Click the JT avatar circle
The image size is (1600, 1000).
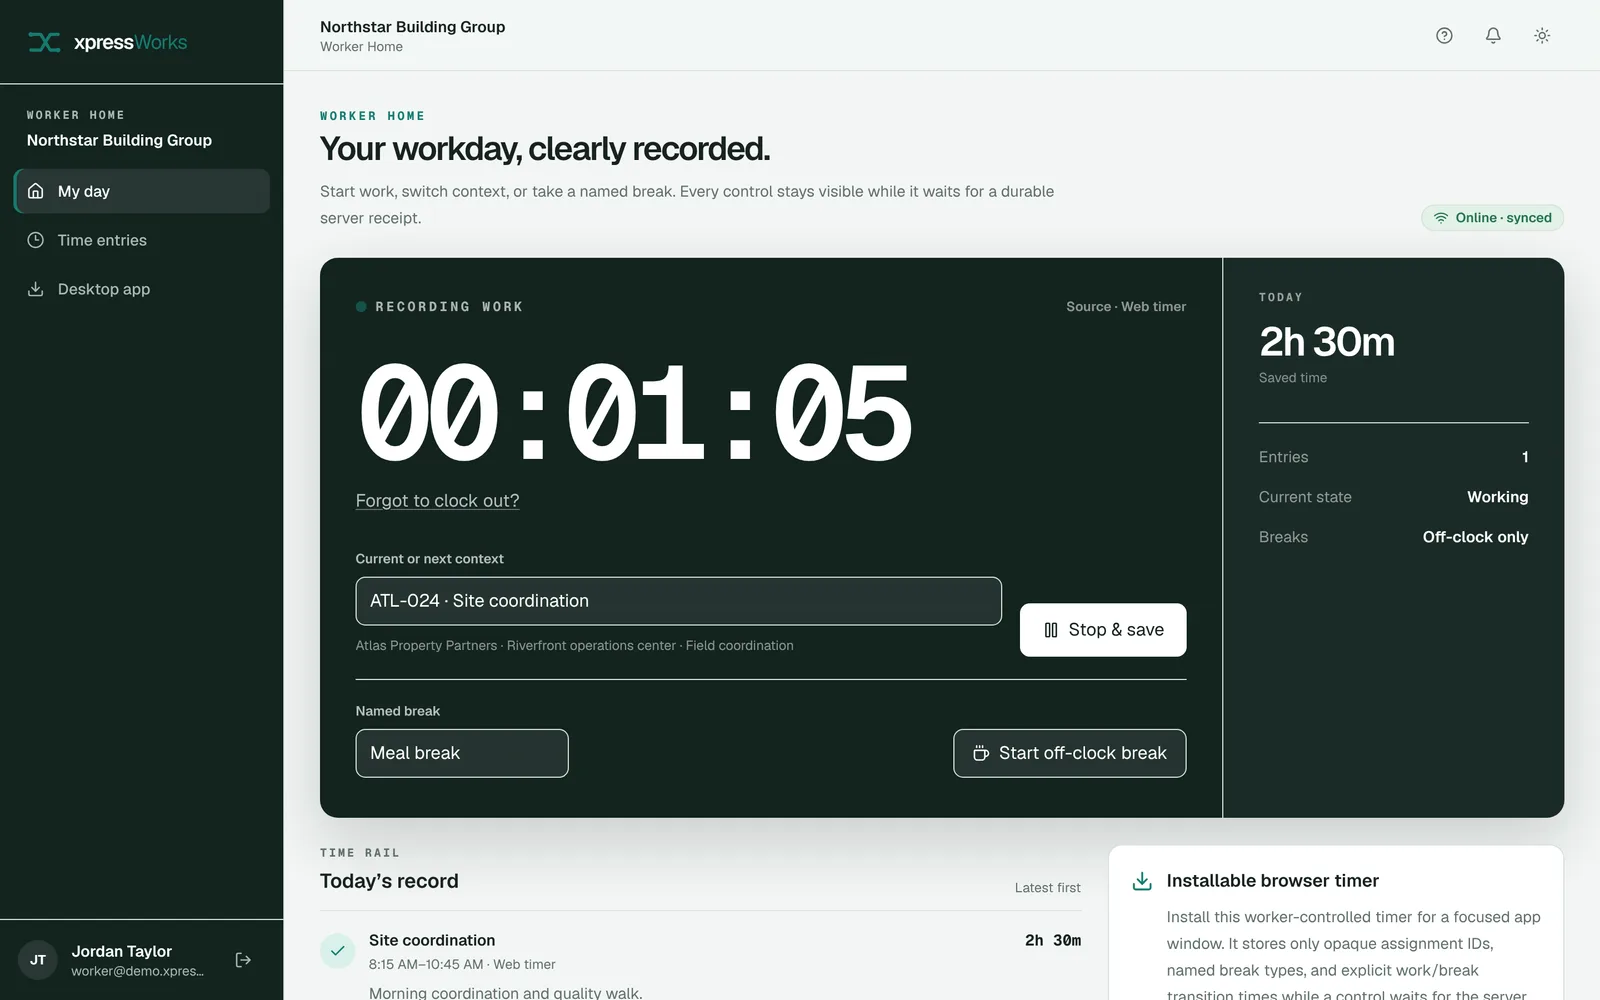(38, 960)
